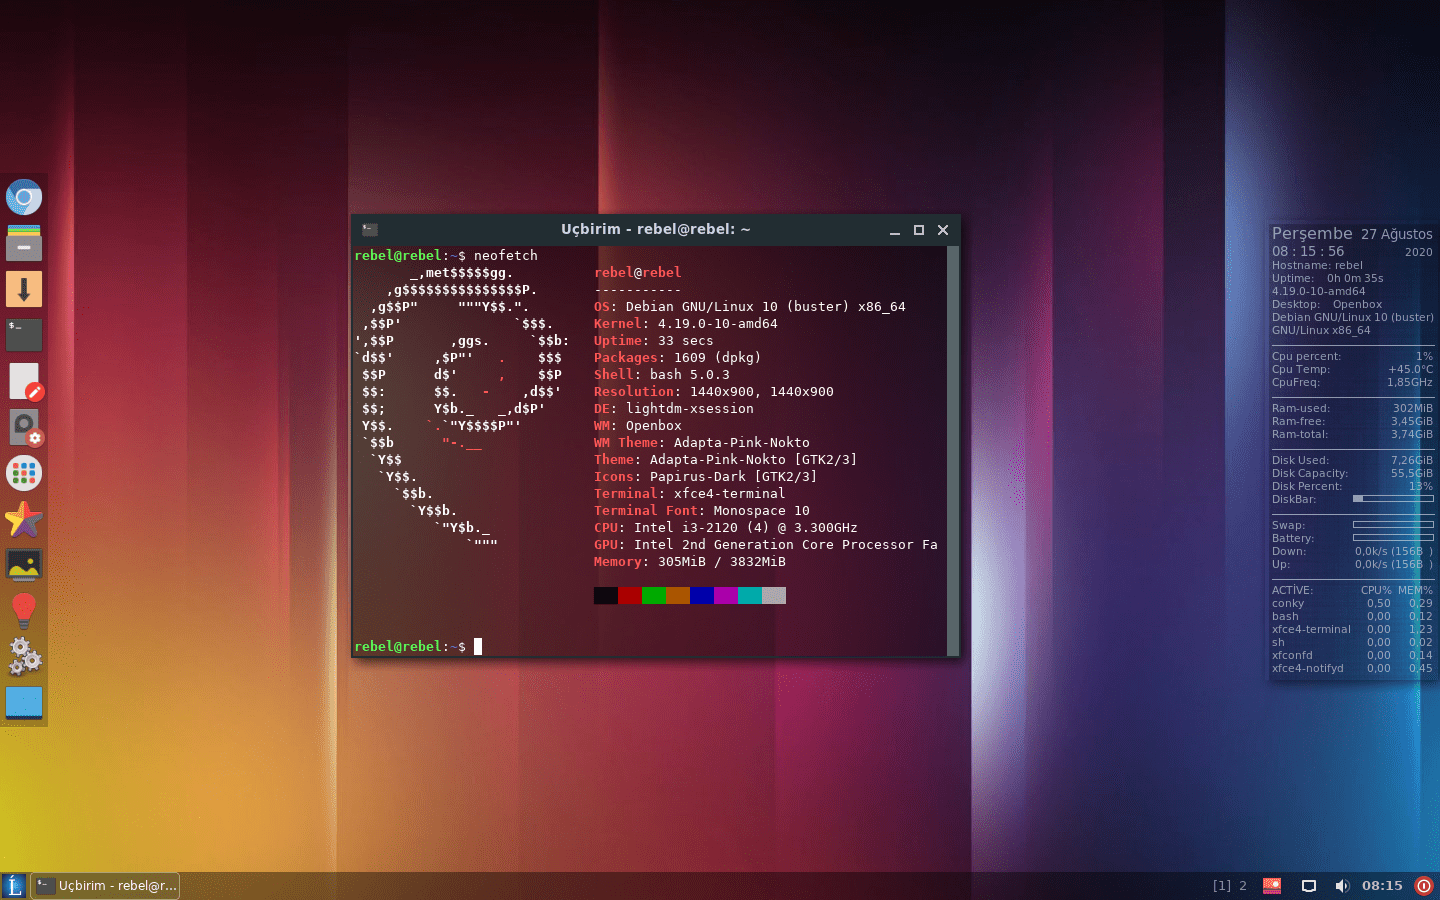
Task: Open the start menu logo in taskbar
Action: 14,886
